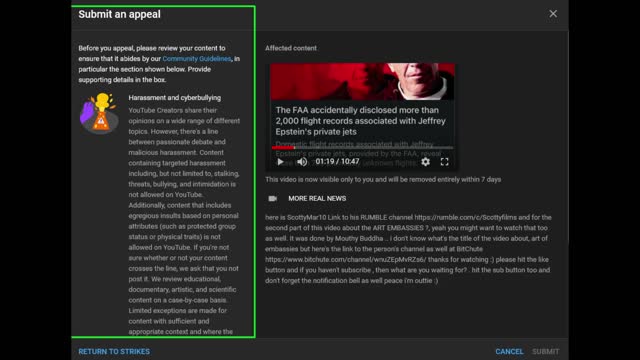Open the Community Guidelines link
The image size is (640, 360).
[197, 59]
